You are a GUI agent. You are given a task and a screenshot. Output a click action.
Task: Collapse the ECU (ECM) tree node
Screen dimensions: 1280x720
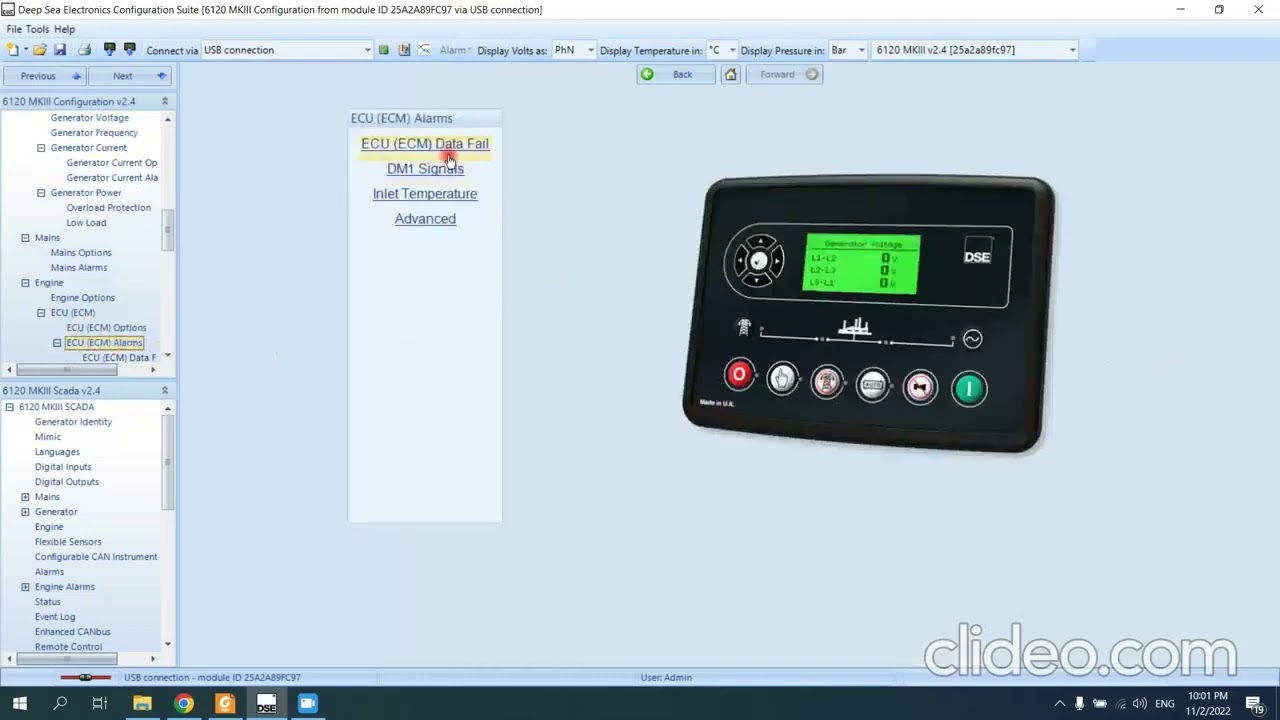click(41, 313)
